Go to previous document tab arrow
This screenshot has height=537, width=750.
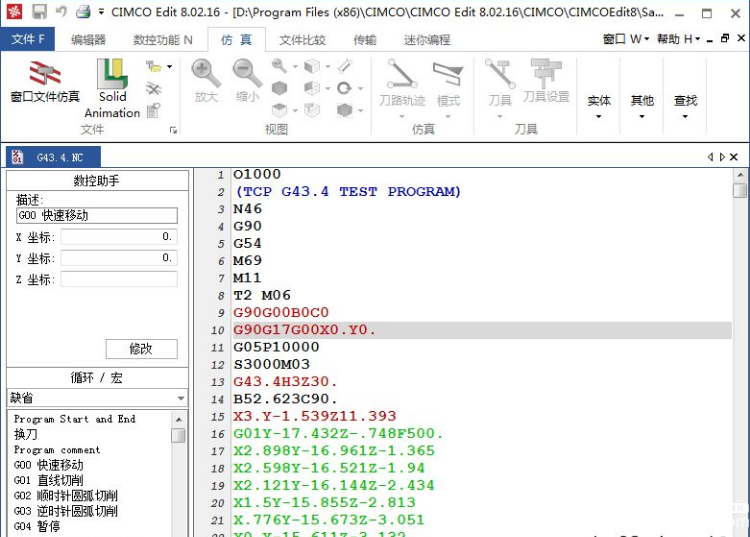tap(710, 157)
